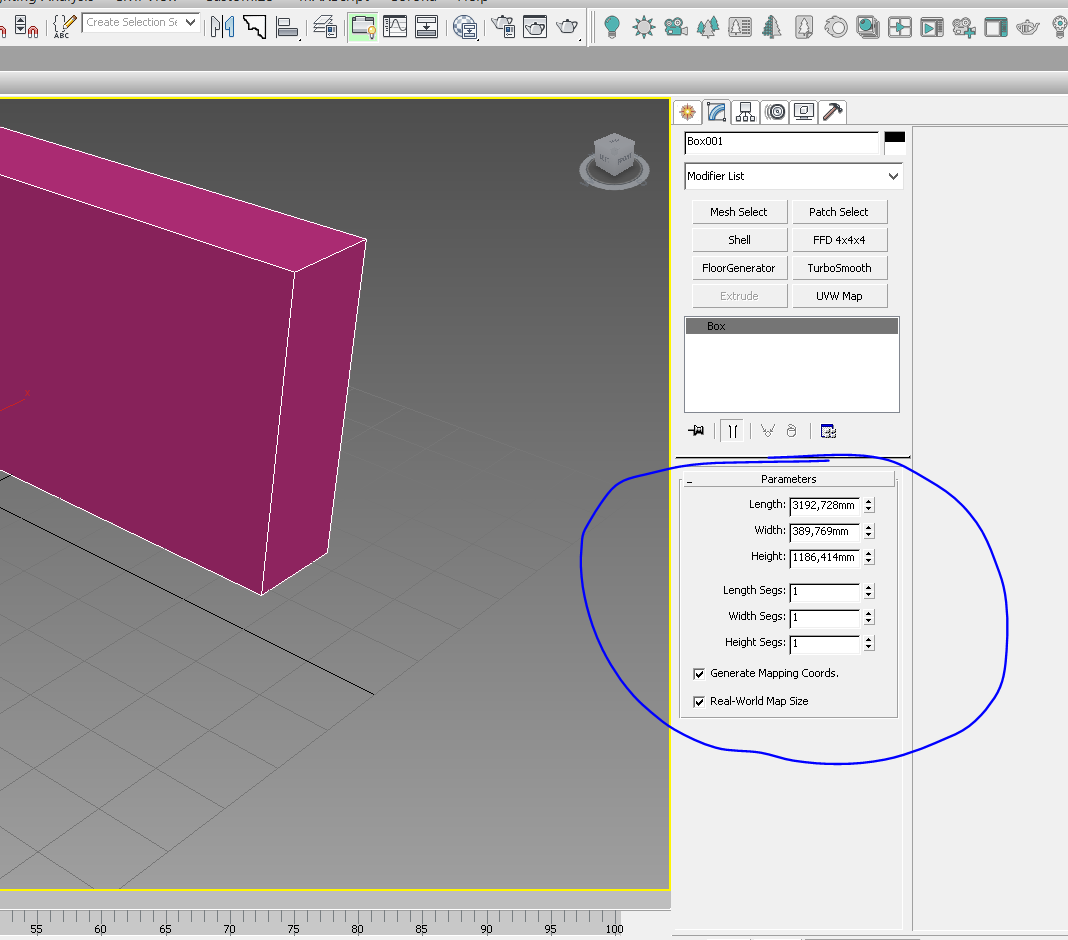Open the Utilities hammer tab
Image resolution: width=1068 pixels, height=940 pixels.
[832, 112]
